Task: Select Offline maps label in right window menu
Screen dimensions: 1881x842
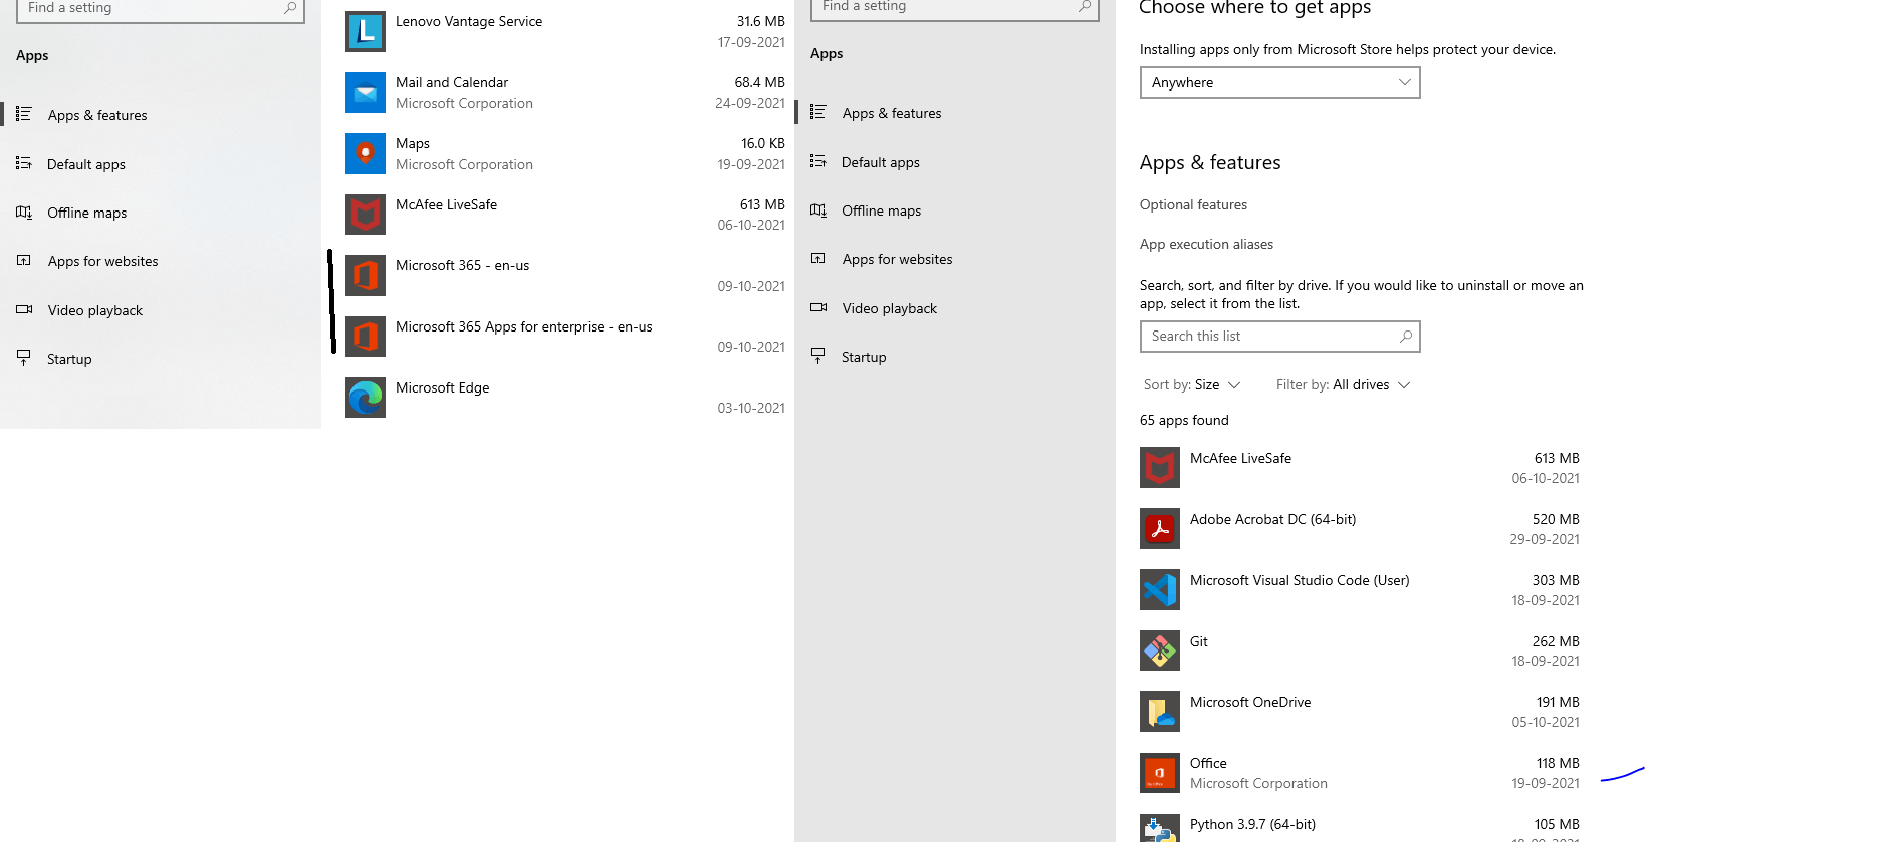Action: point(881,211)
